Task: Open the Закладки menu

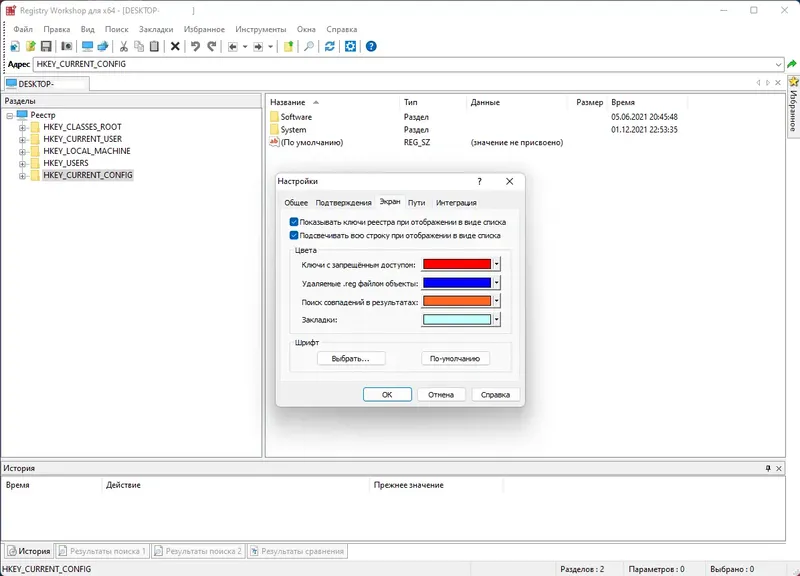Action: click(156, 30)
